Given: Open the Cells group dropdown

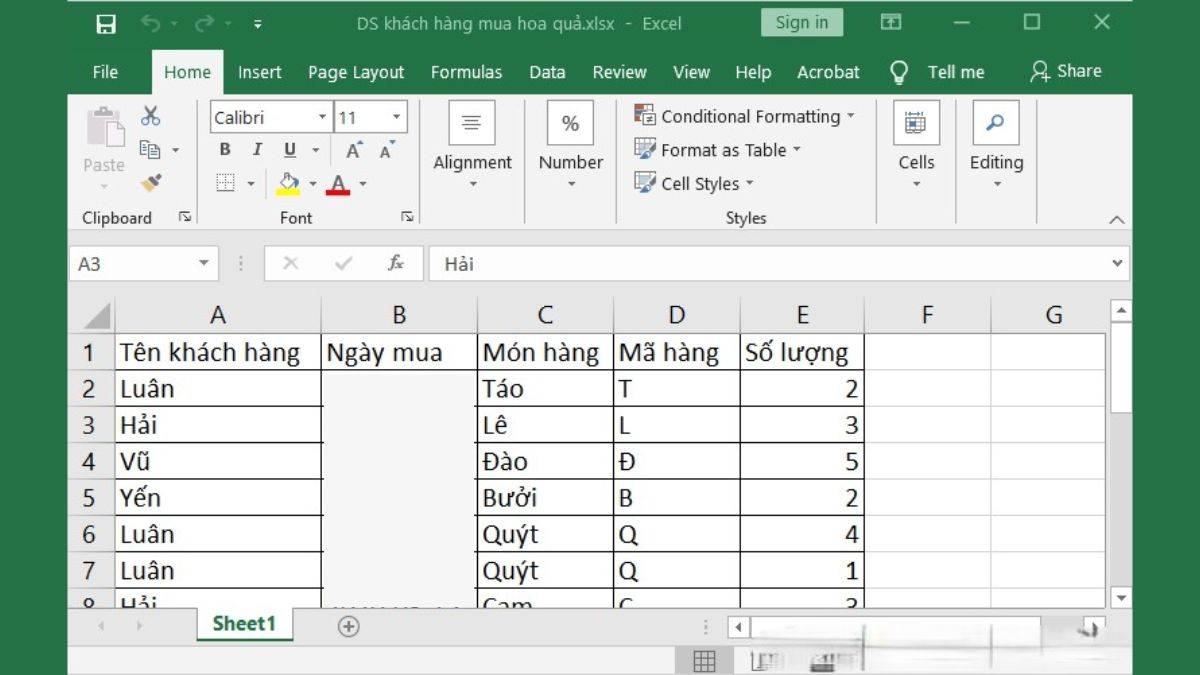Looking at the screenshot, I should coord(916,145).
